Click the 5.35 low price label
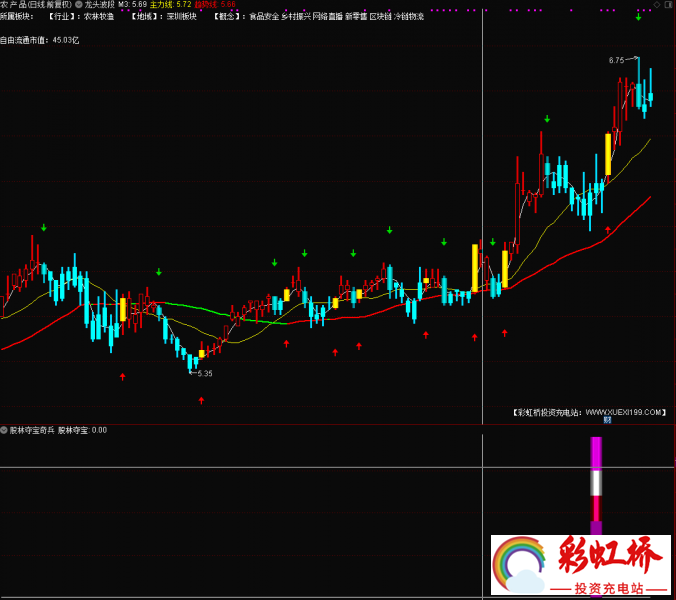Screen dimensions: 676x600 tap(204, 373)
